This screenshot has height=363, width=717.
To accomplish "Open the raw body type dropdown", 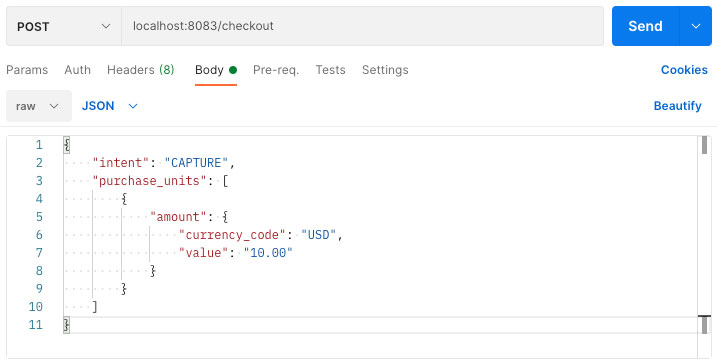I will [39, 106].
